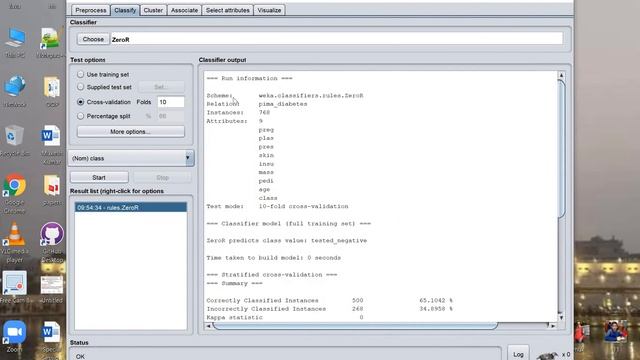Viewport: 640px width, 360px height.
Task: Click the 'Kappa statistic' output line
Action: tap(285, 317)
